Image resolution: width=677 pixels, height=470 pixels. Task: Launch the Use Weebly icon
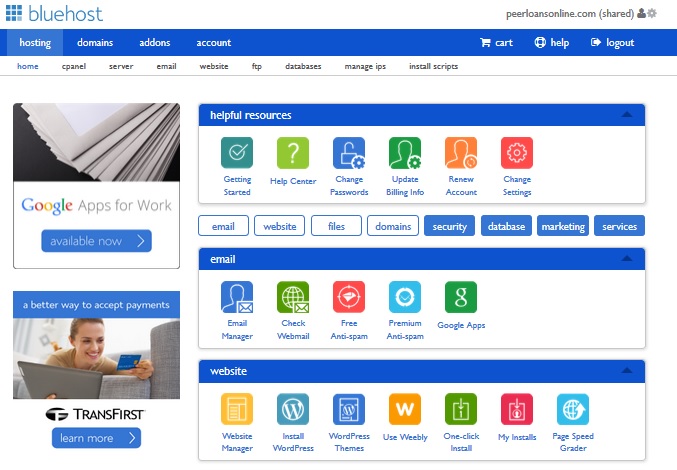tap(405, 409)
